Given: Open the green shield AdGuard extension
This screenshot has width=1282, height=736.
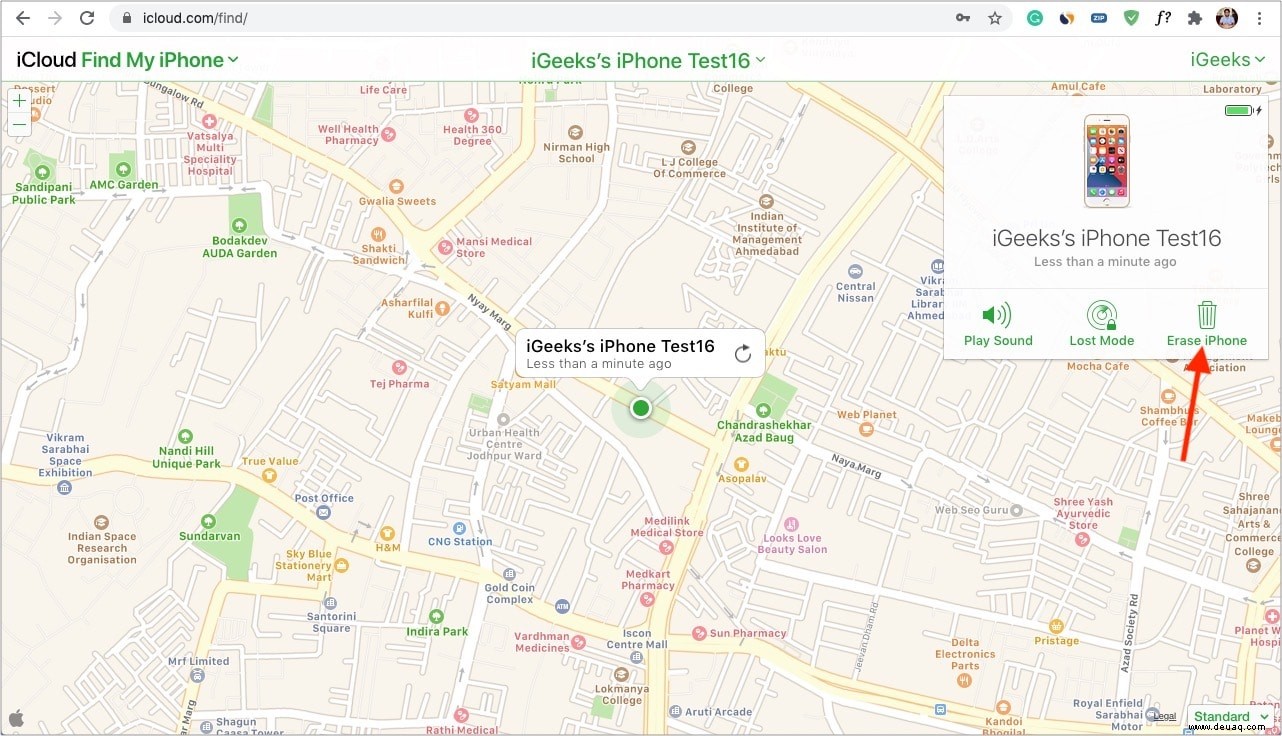Looking at the screenshot, I should point(1129,18).
